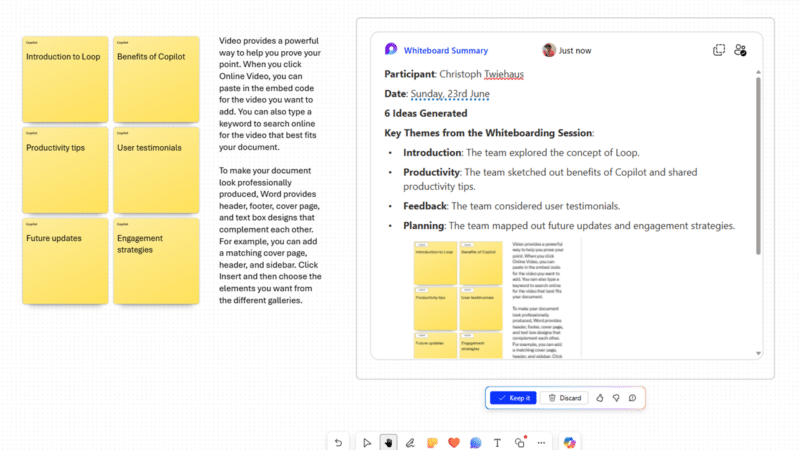Select the Benefits of Copilot sticky note
The width and height of the screenshot is (800, 450).
[156, 79]
